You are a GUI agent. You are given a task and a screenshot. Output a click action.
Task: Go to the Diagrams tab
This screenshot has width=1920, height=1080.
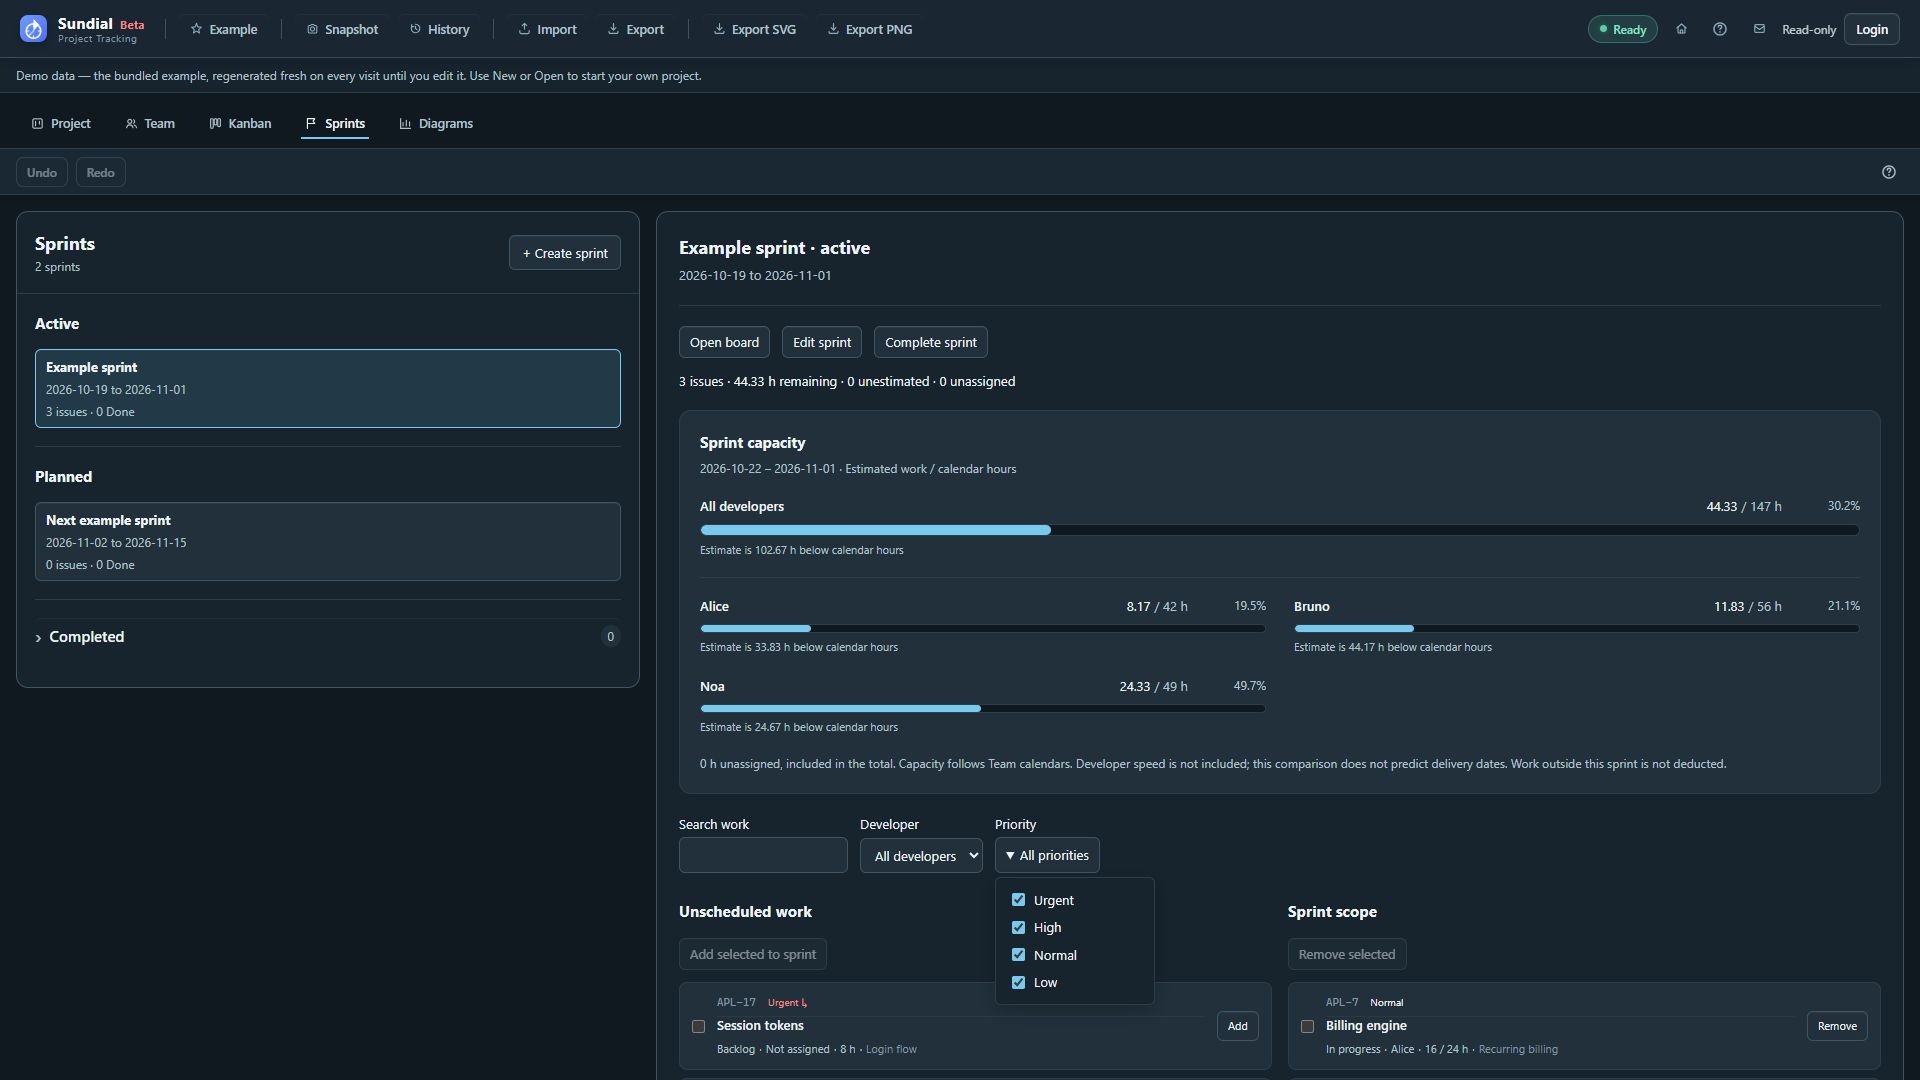pos(436,124)
